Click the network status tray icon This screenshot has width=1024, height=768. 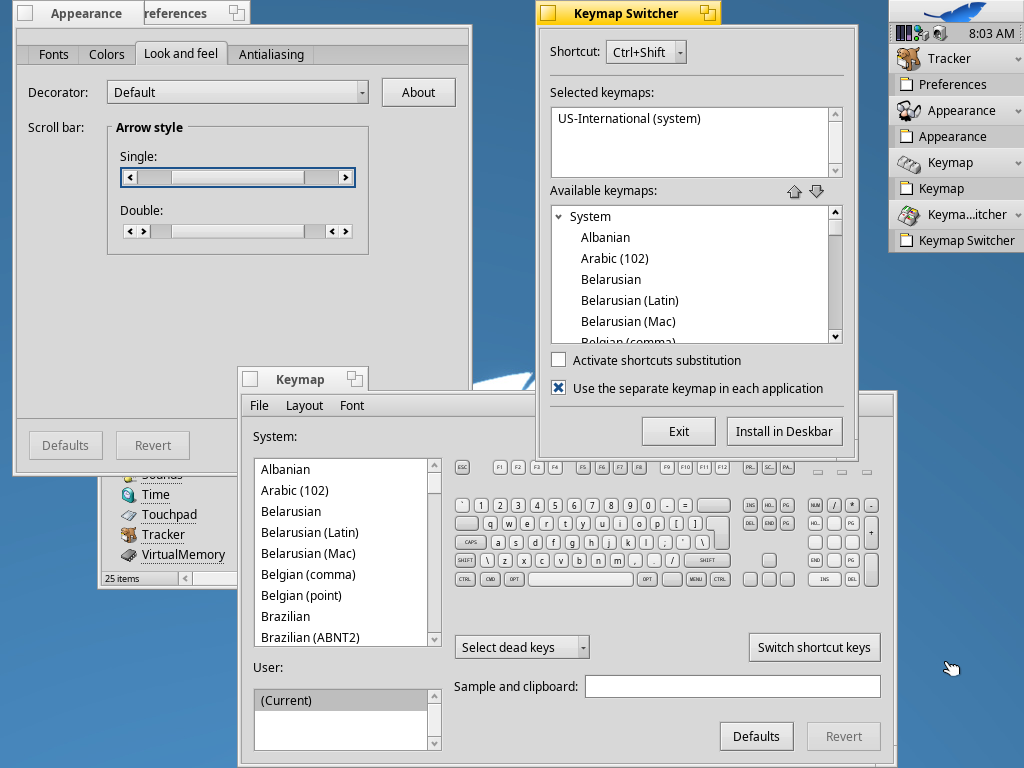click(921, 33)
